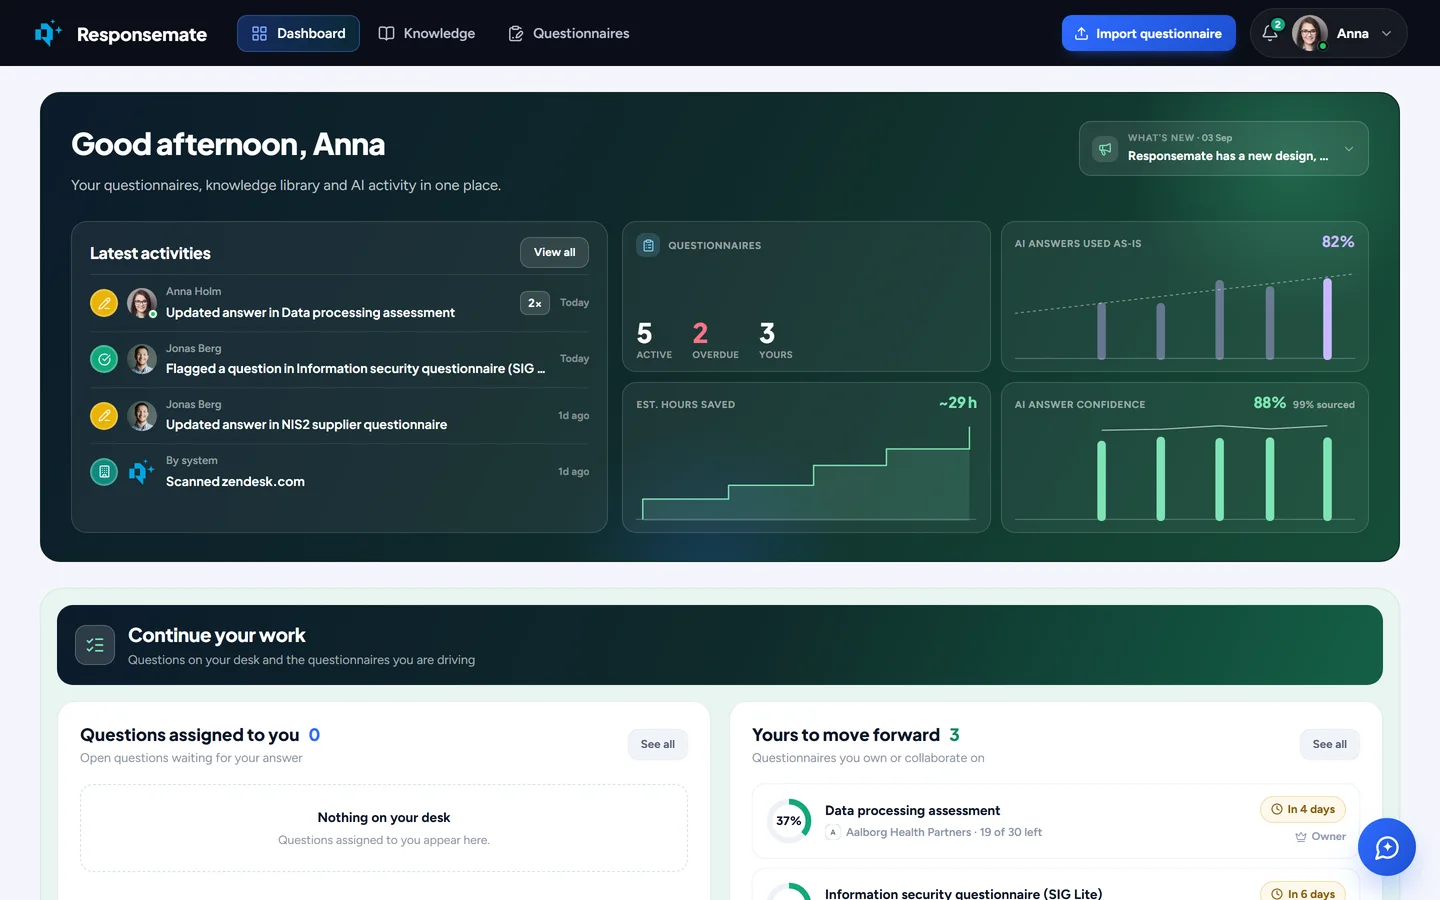The width and height of the screenshot is (1440, 900).
Task: Expand the Anna user menu chevron
Action: coord(1386,33)
